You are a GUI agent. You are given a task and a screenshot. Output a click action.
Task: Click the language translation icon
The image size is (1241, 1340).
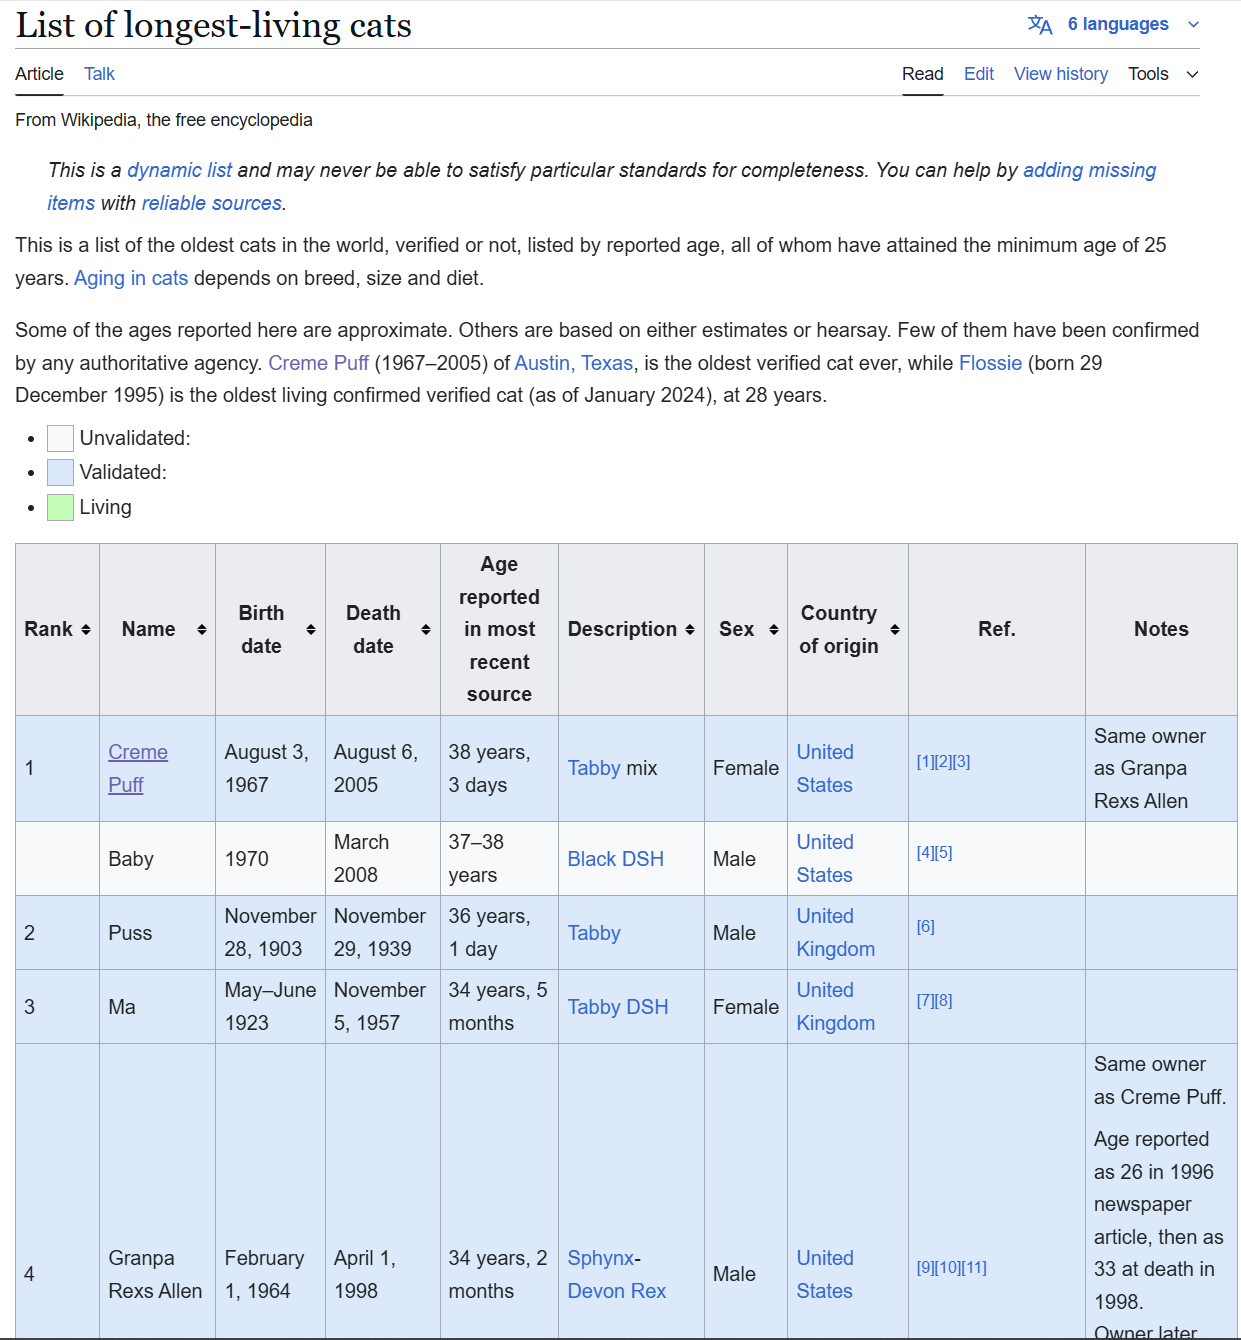click(x=1040, y=25)
